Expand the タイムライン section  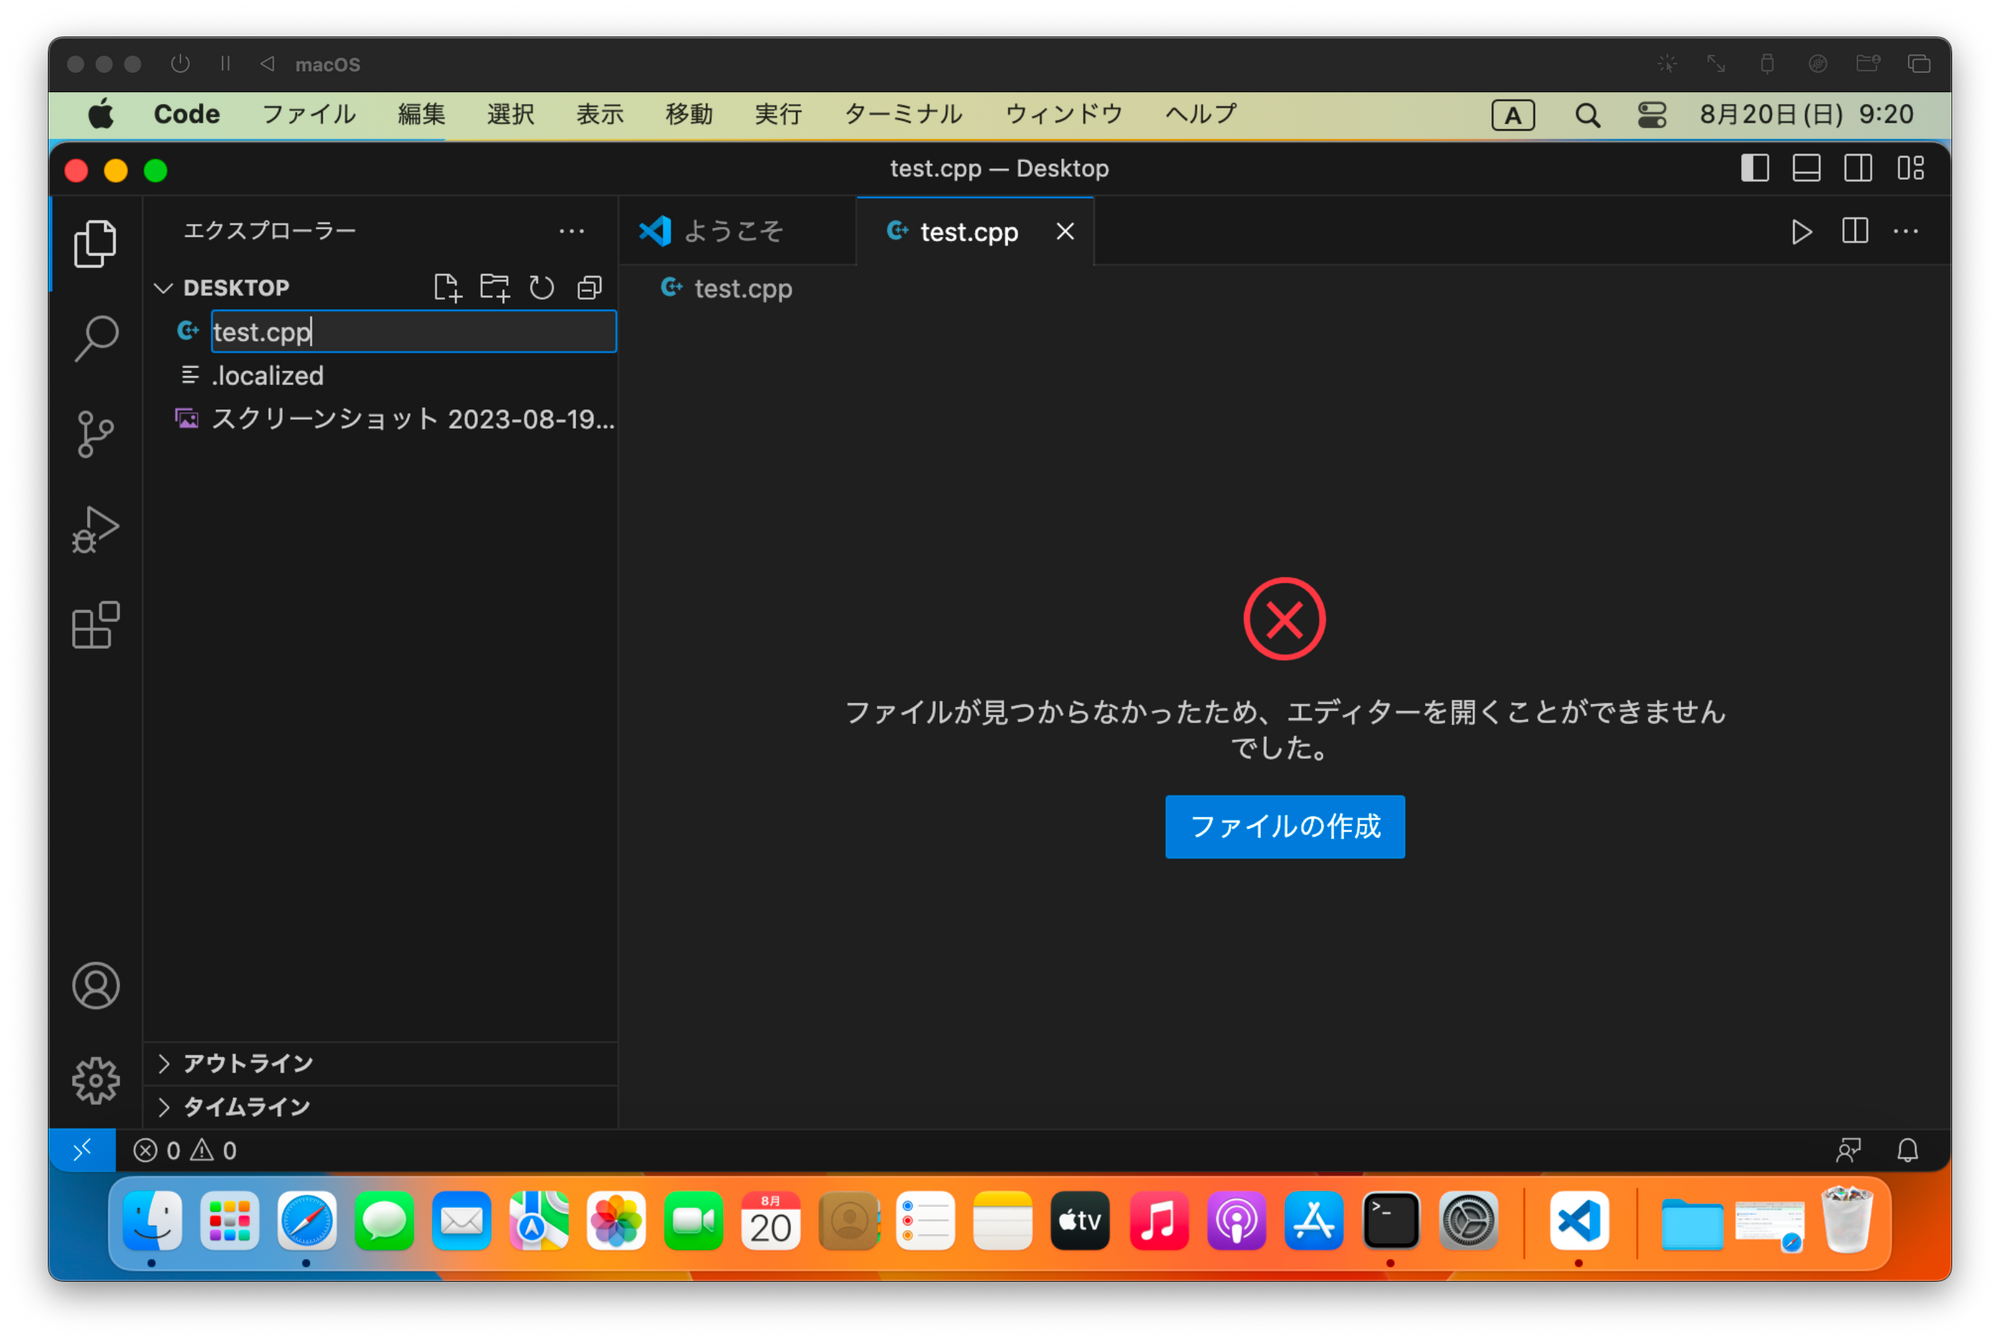(x=246, y=1107)
